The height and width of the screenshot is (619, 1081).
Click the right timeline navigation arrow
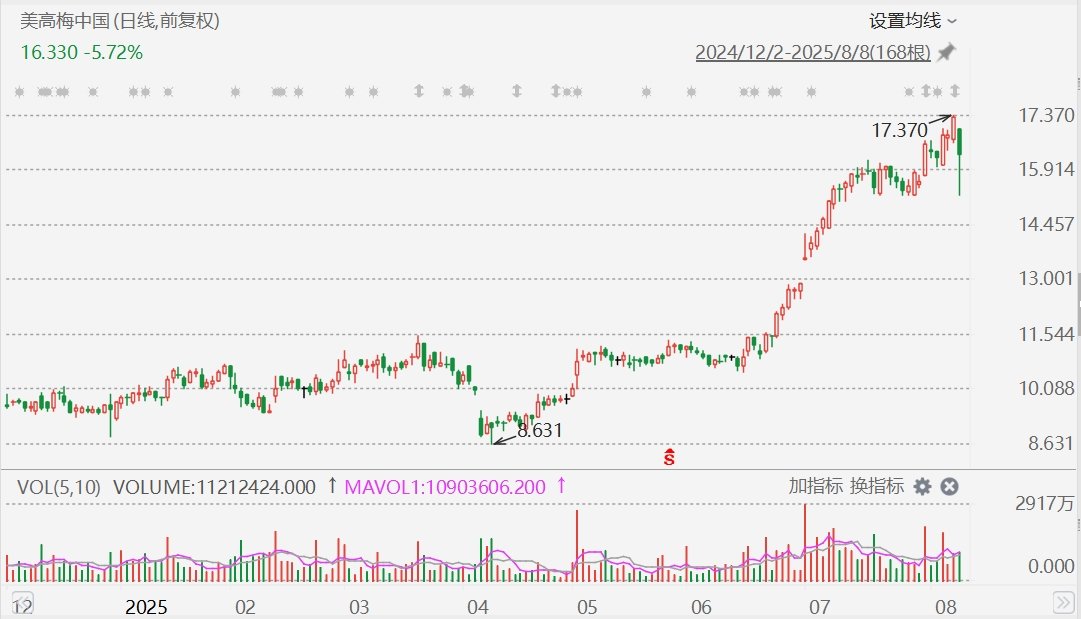1062,602
